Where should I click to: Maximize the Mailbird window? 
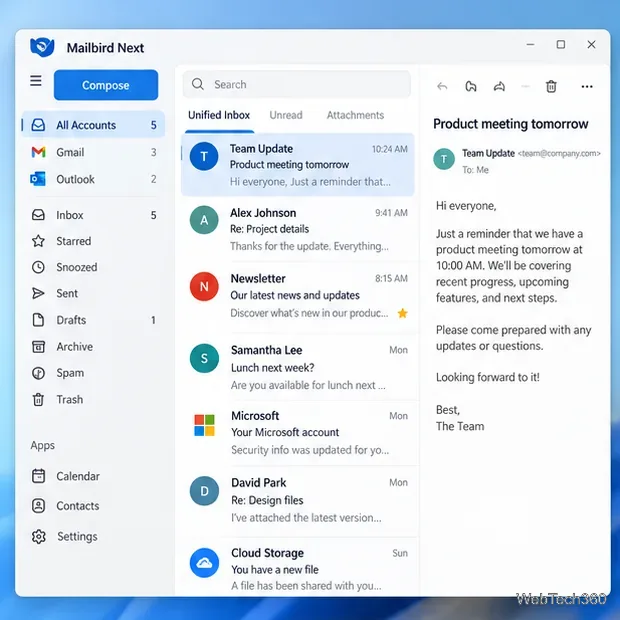(561, 44)
